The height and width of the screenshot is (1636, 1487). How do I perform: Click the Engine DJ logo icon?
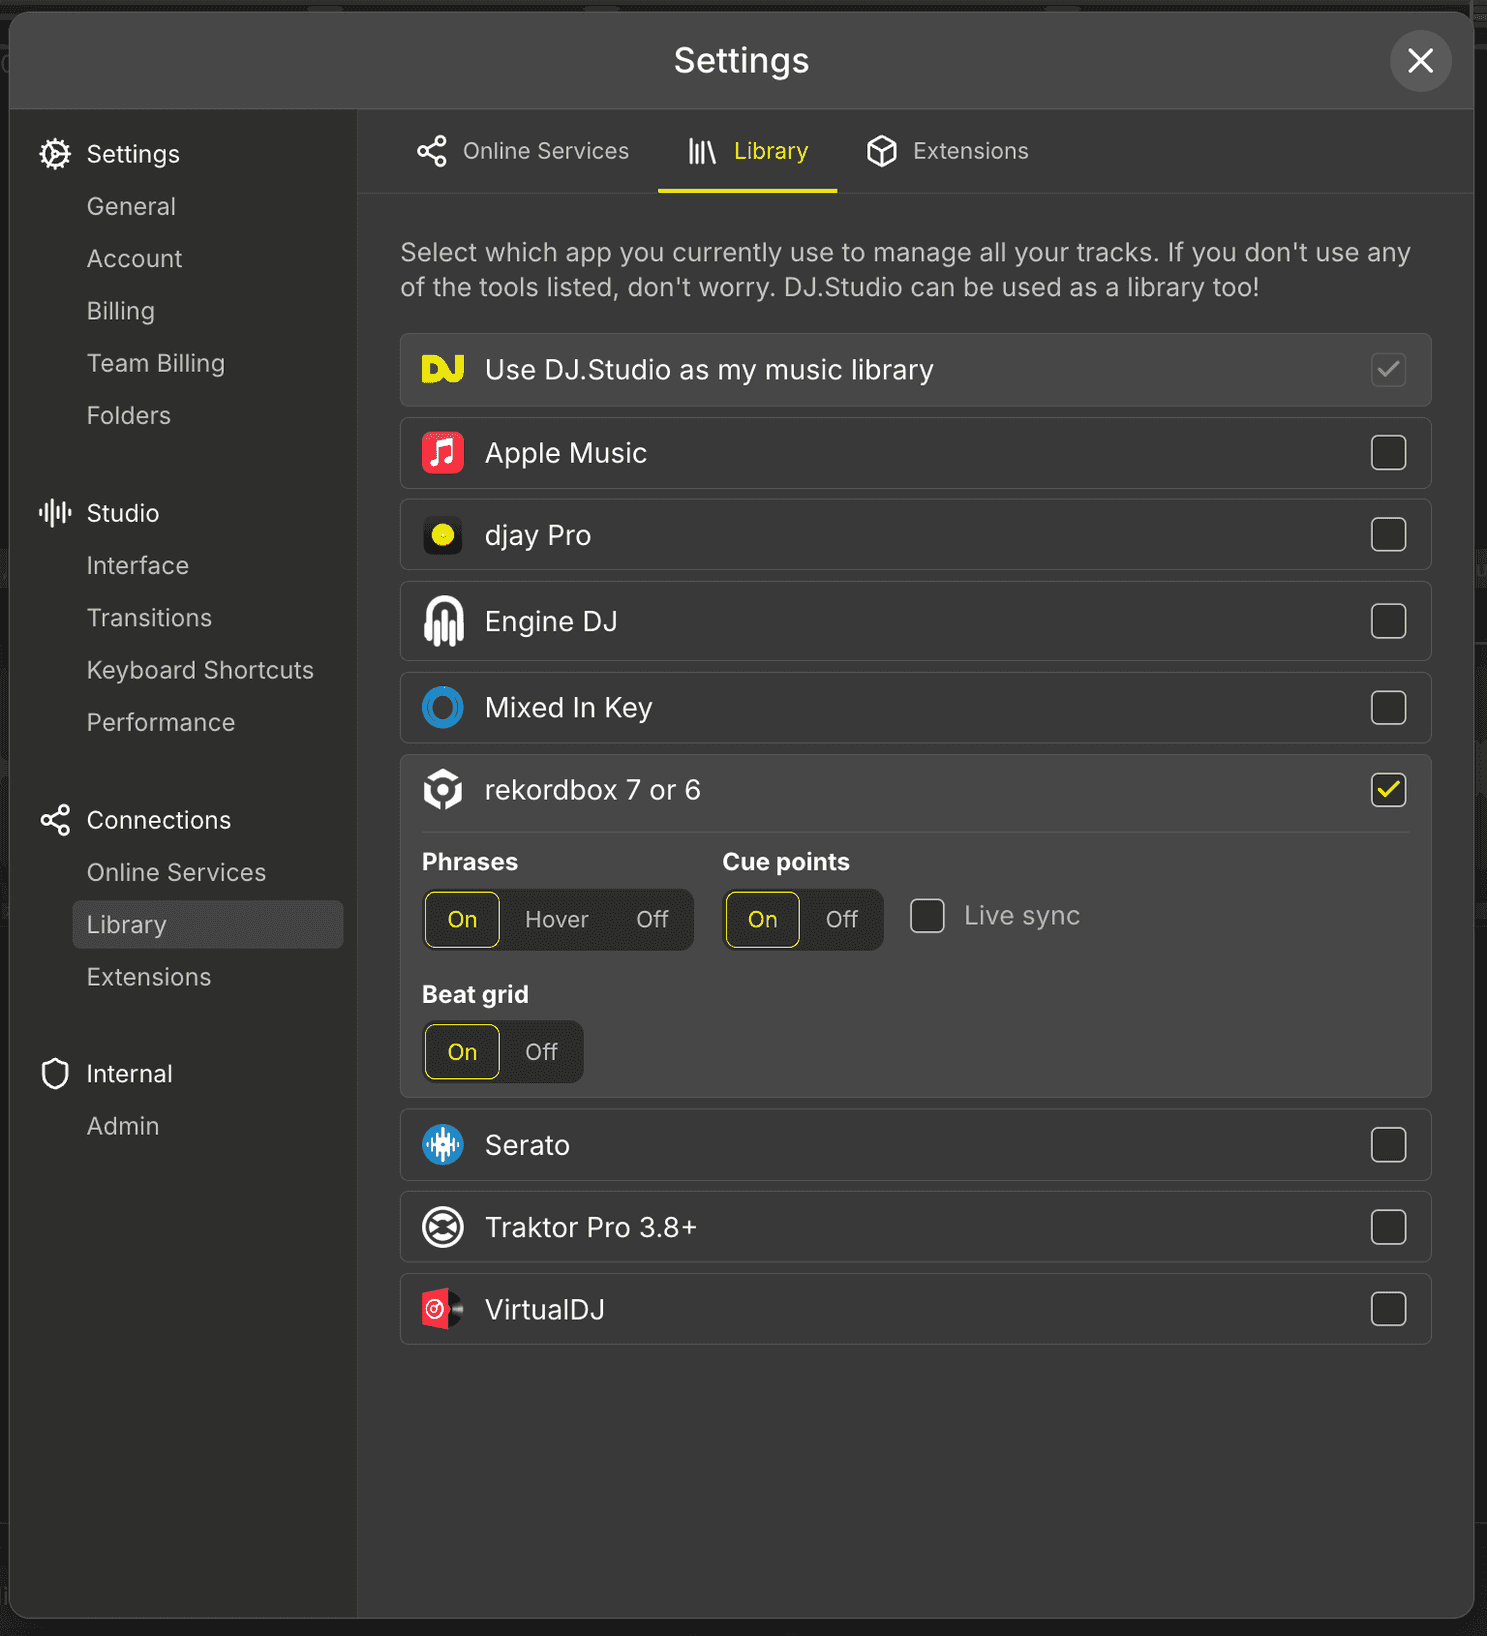(x=443, y=621)
